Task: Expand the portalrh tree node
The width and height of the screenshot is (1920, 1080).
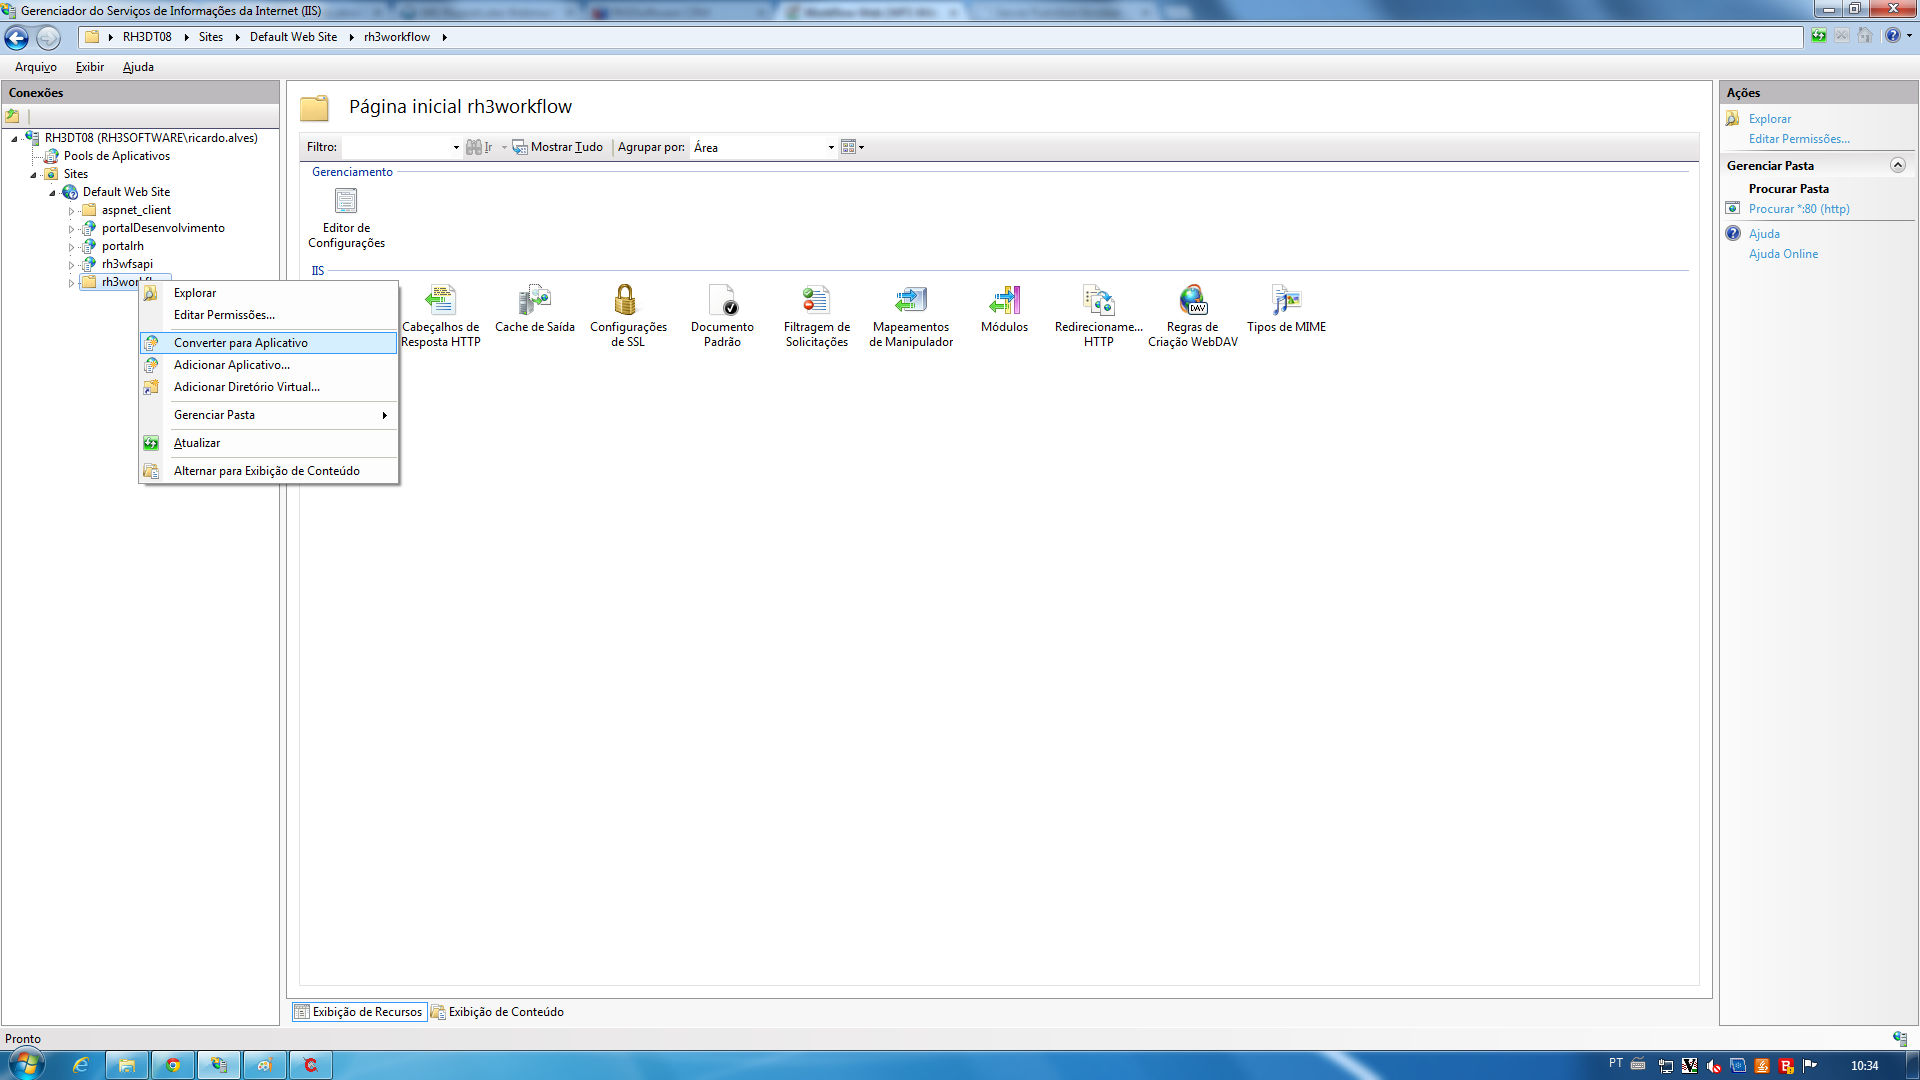Action: pos(71,247)
